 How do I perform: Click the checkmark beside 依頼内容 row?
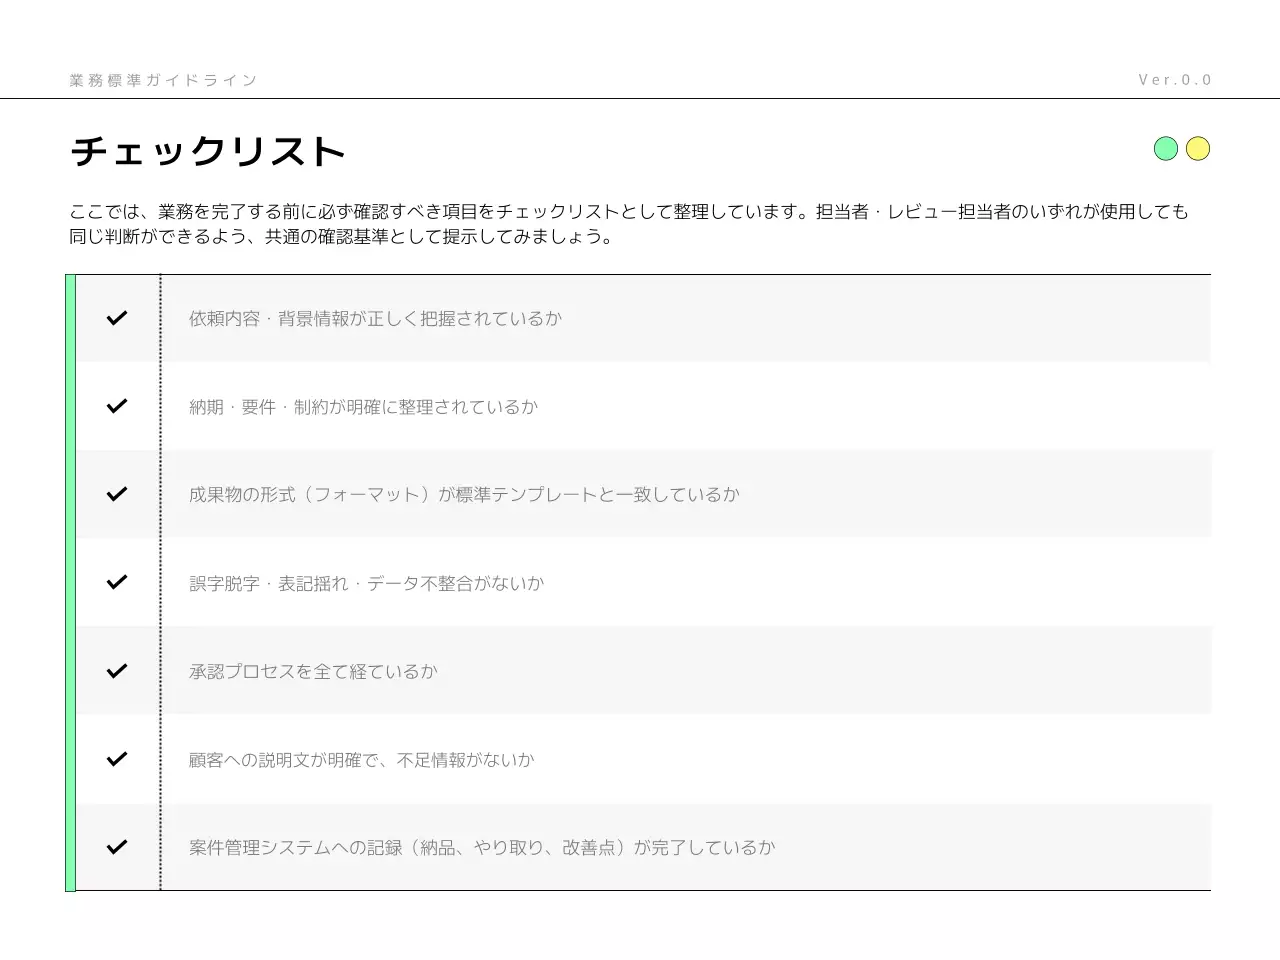(x=116, y=318)
